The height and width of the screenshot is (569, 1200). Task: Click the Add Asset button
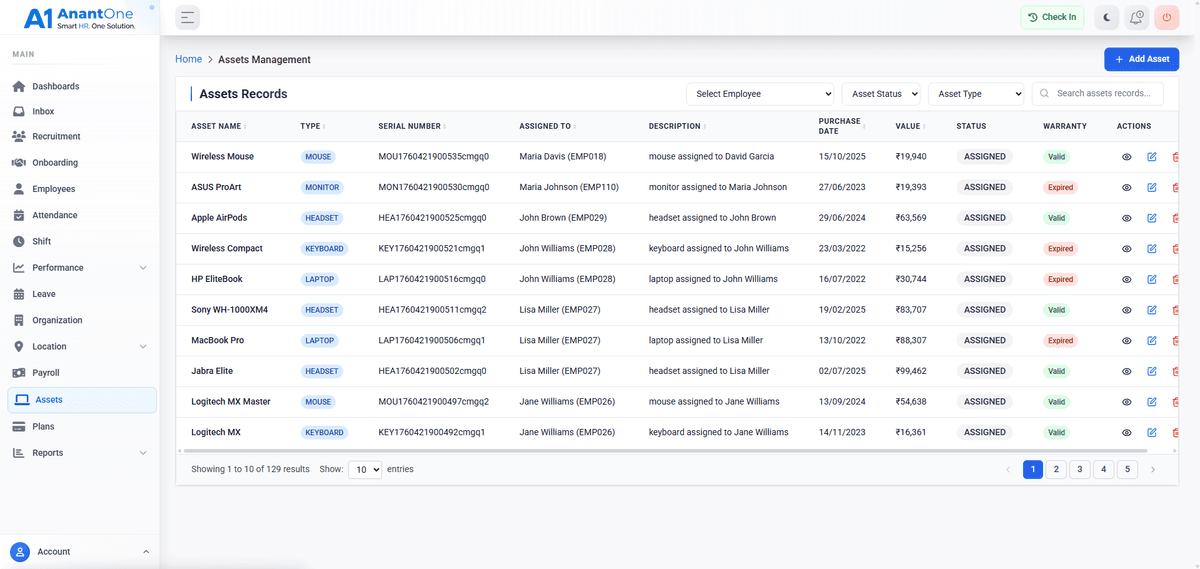(x=1141, y=59)
